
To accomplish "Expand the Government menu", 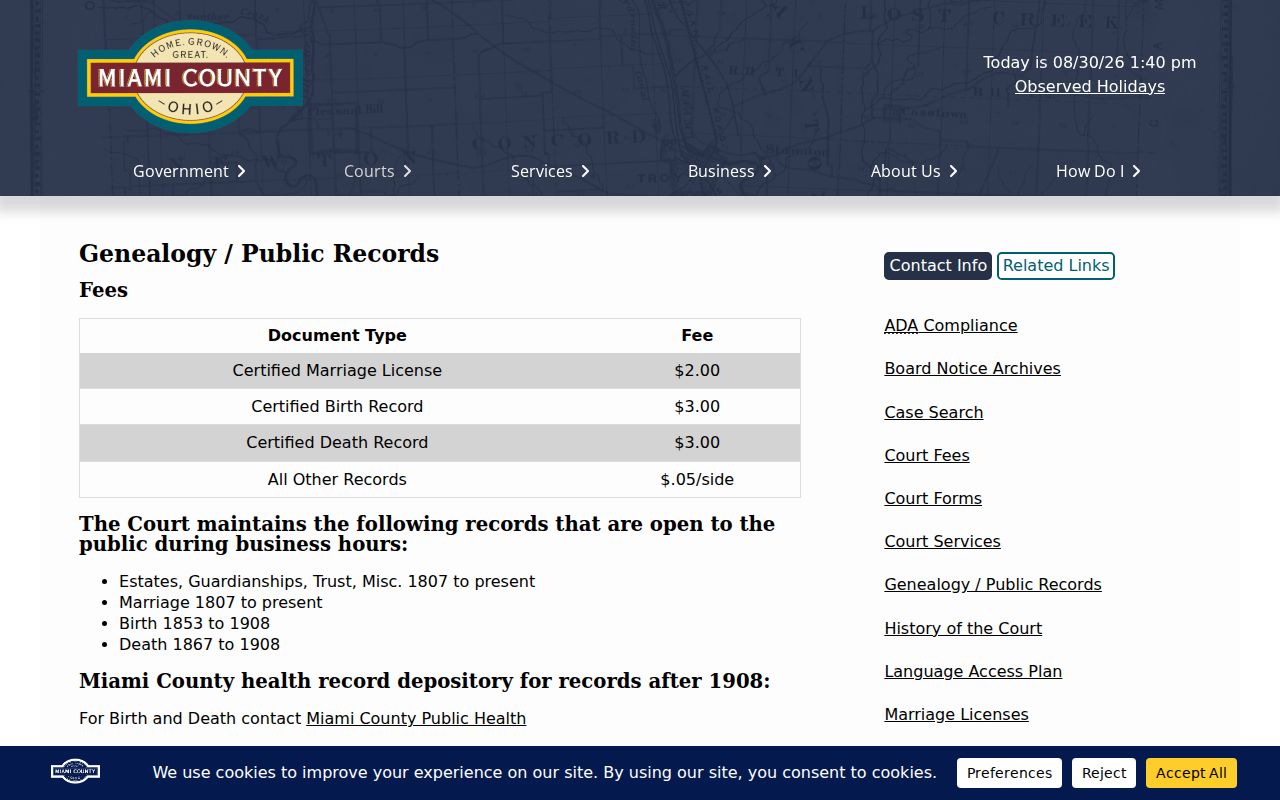I will click(x=189, y=171).
